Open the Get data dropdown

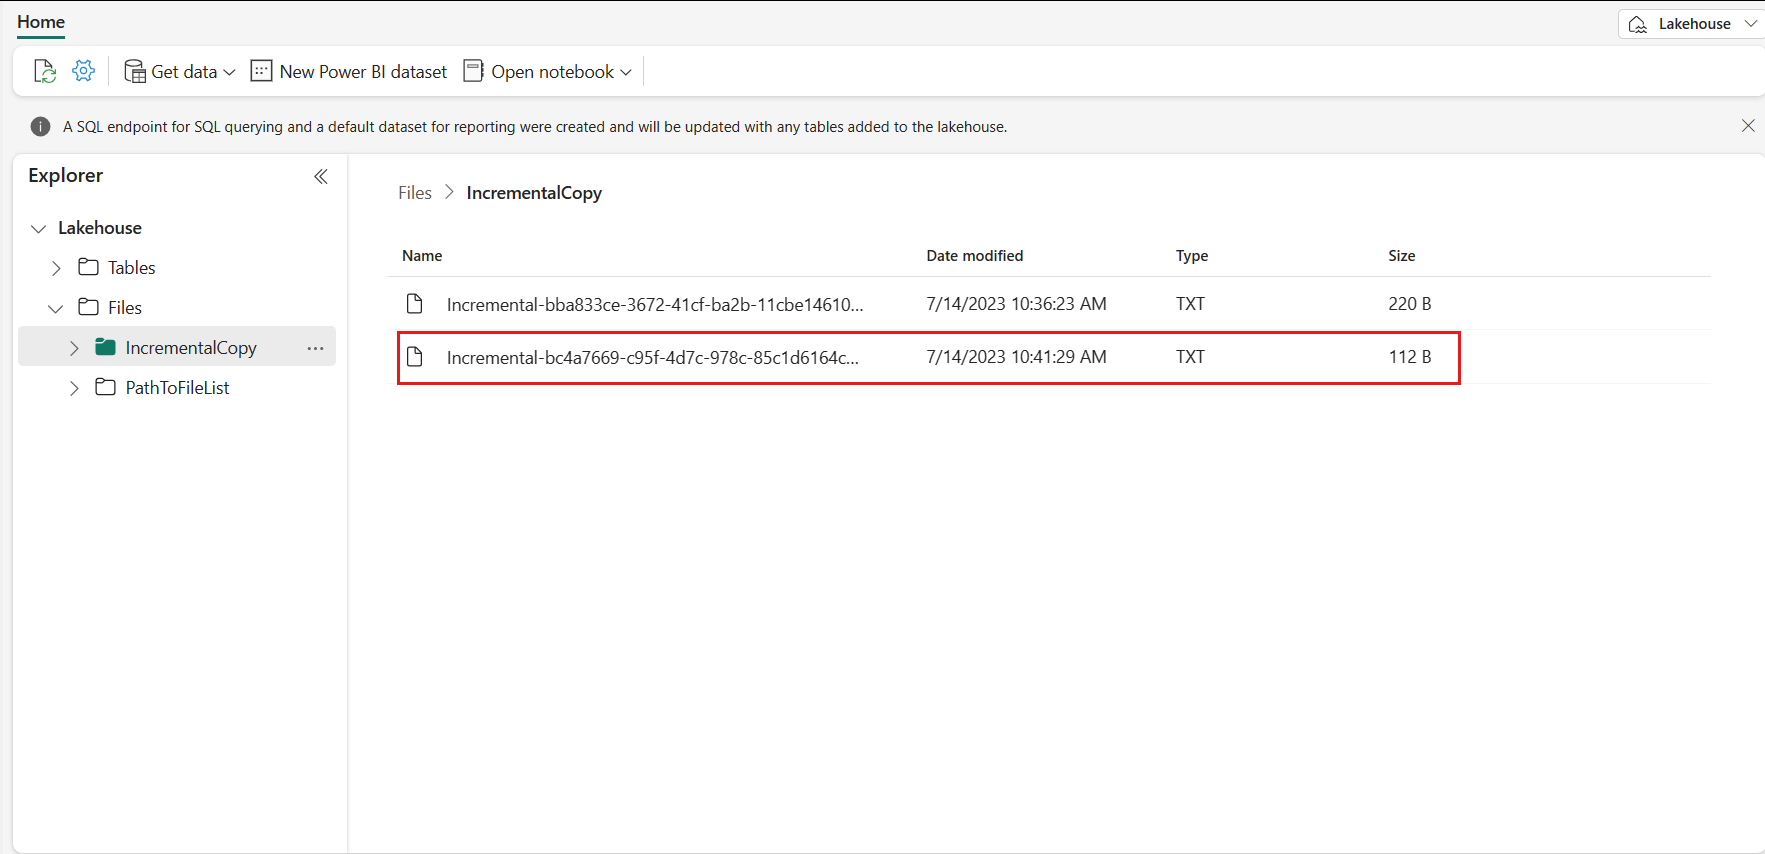[x=180, y=71]
